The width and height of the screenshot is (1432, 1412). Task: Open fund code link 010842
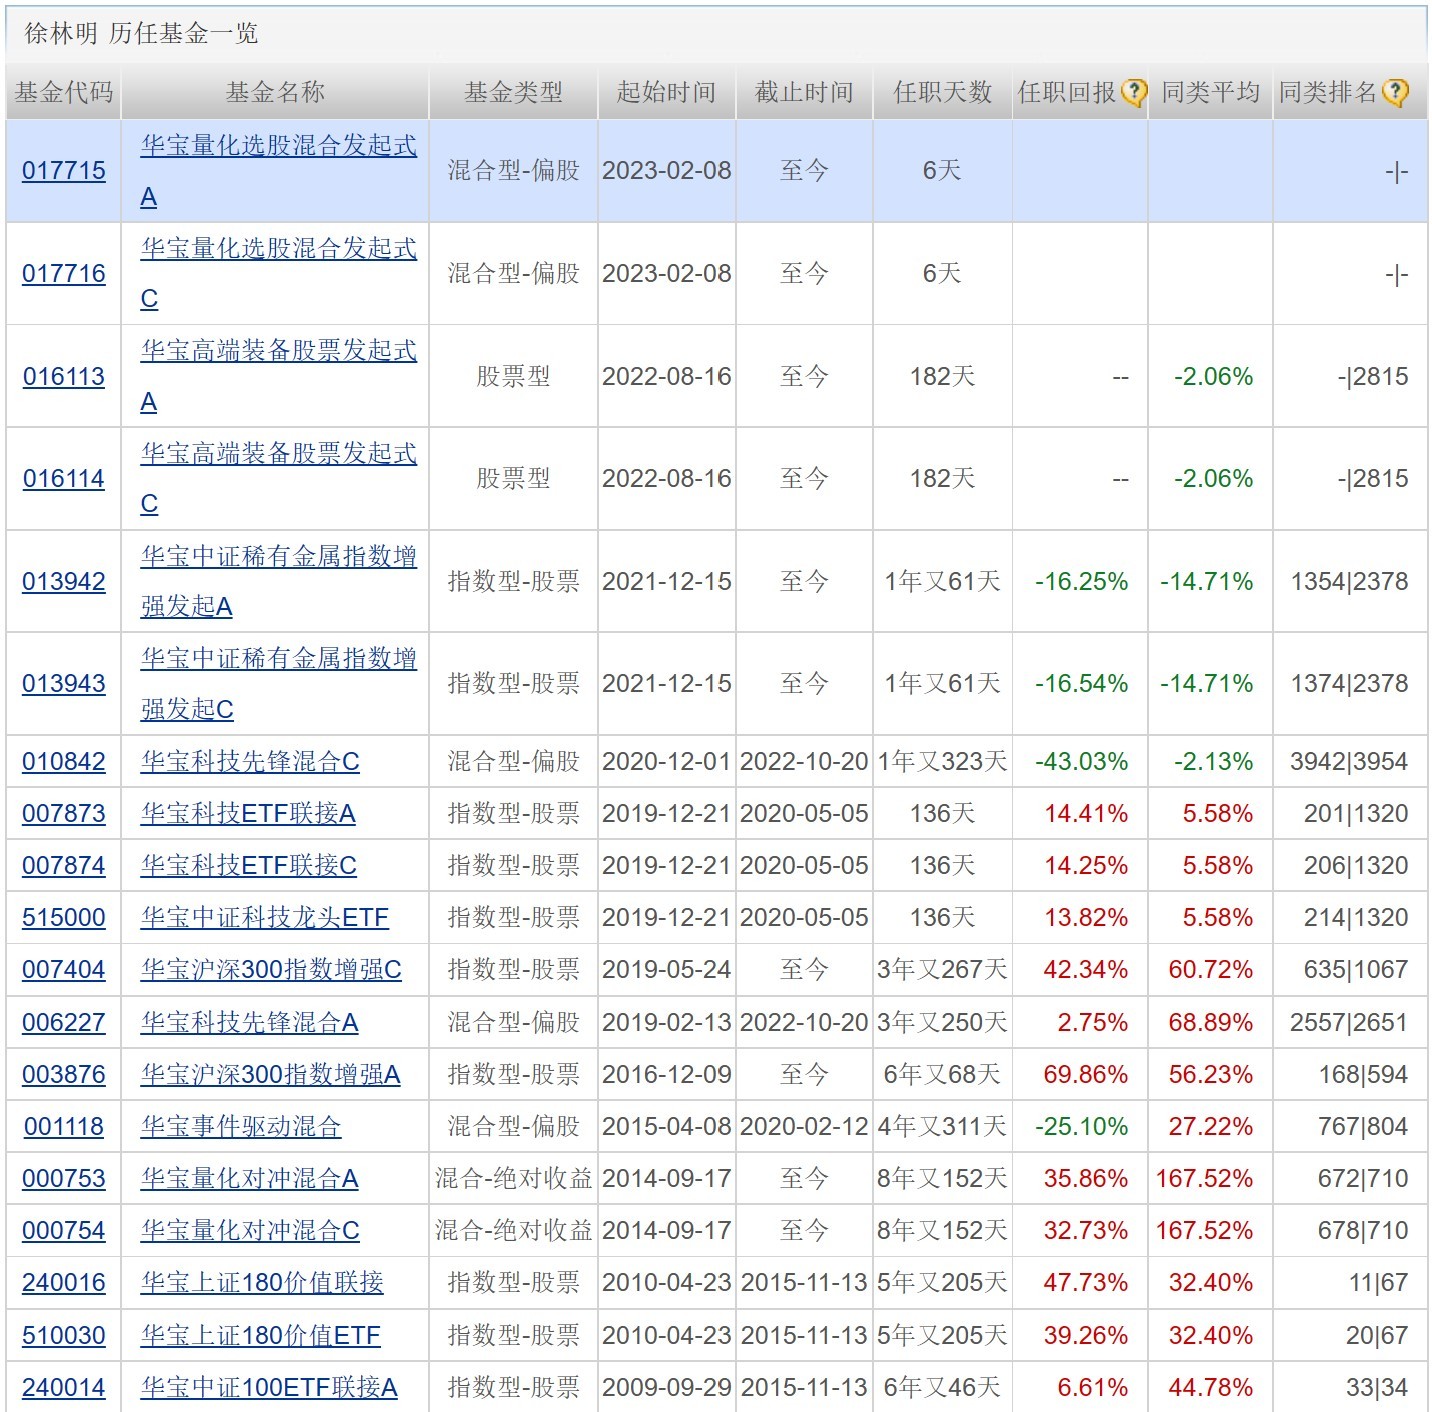coord(64,762)
